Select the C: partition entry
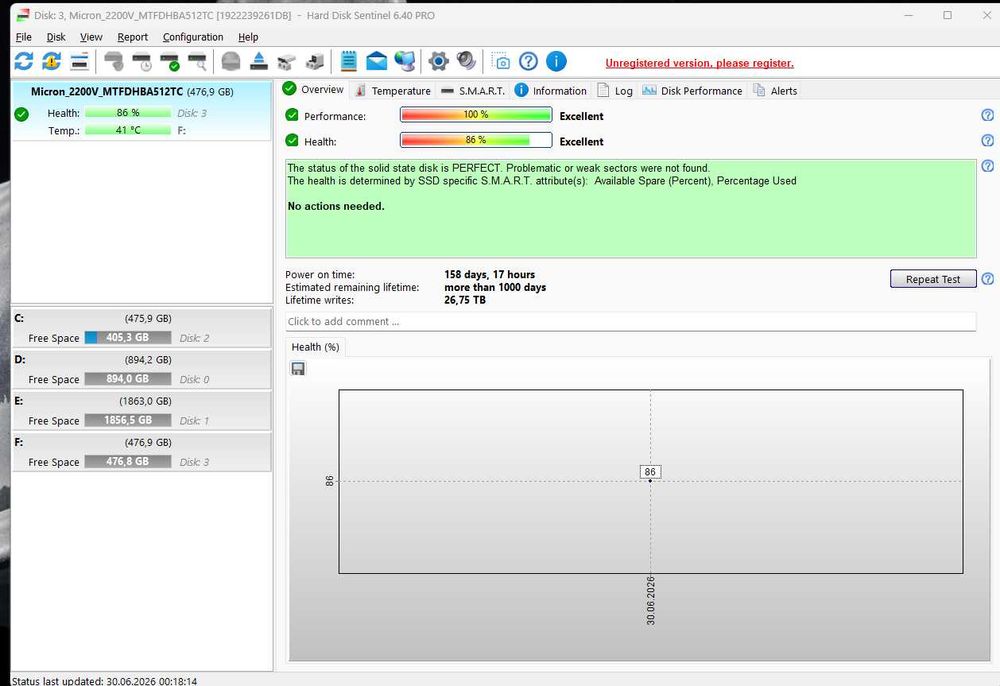Screen dimensions: 1000x686 pos(142,328)
